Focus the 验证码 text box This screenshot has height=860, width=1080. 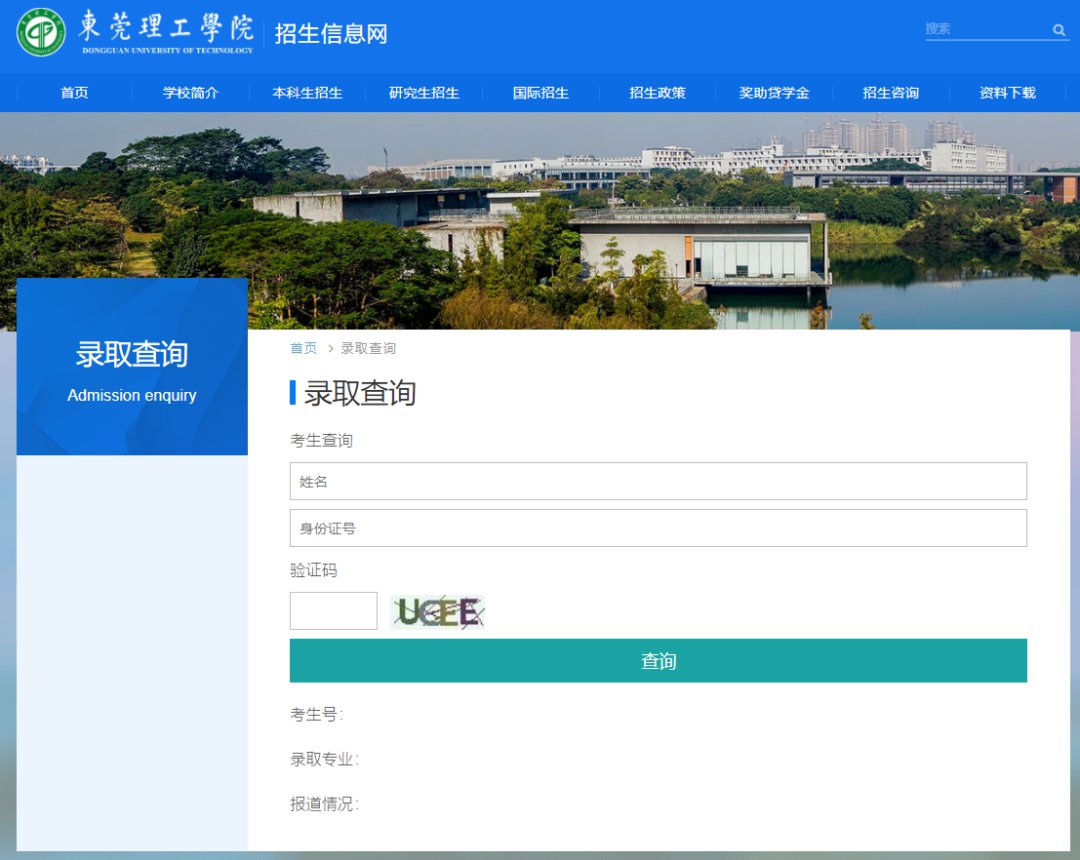[333, 611]
